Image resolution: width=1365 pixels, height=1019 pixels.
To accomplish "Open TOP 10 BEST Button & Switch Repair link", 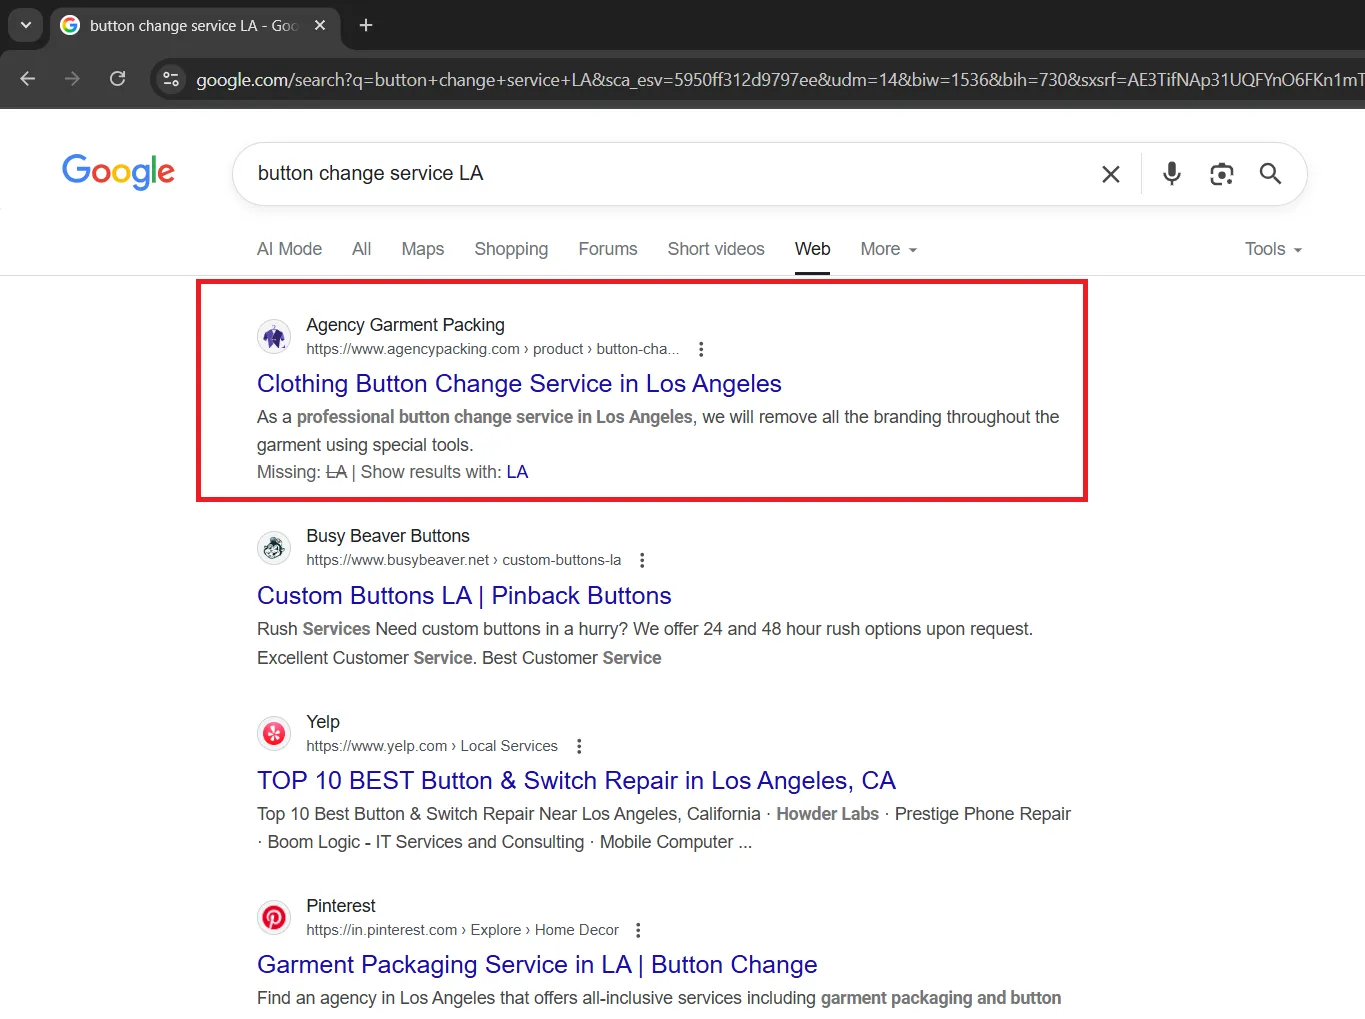I will pyautogui.click(x=576, y=781).
